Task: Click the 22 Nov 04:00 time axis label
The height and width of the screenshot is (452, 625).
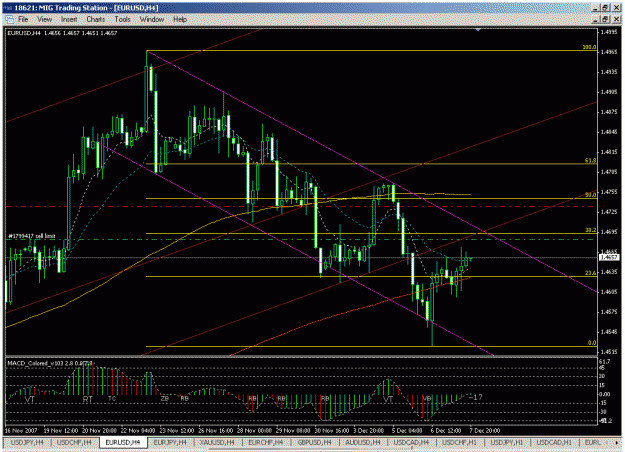Action: point(138,430)
